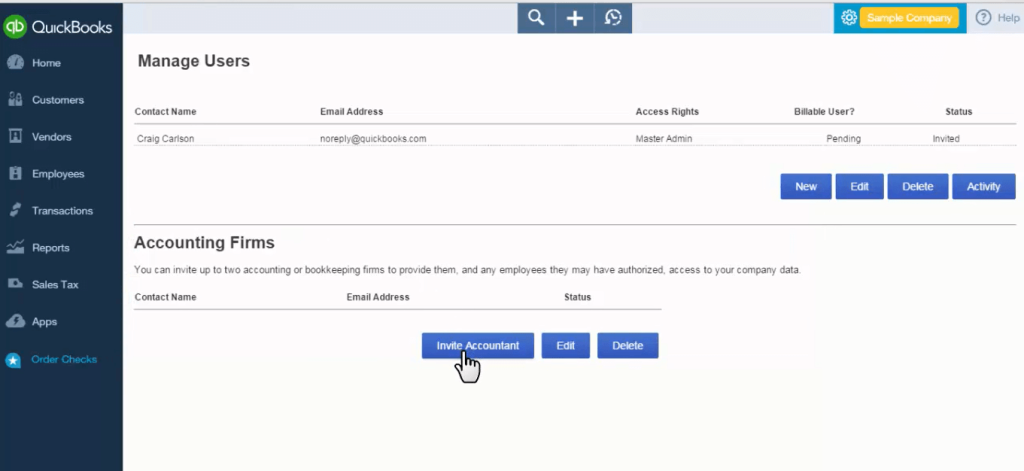
Task: Open the Sales Tax page
Action: (56, 285)
